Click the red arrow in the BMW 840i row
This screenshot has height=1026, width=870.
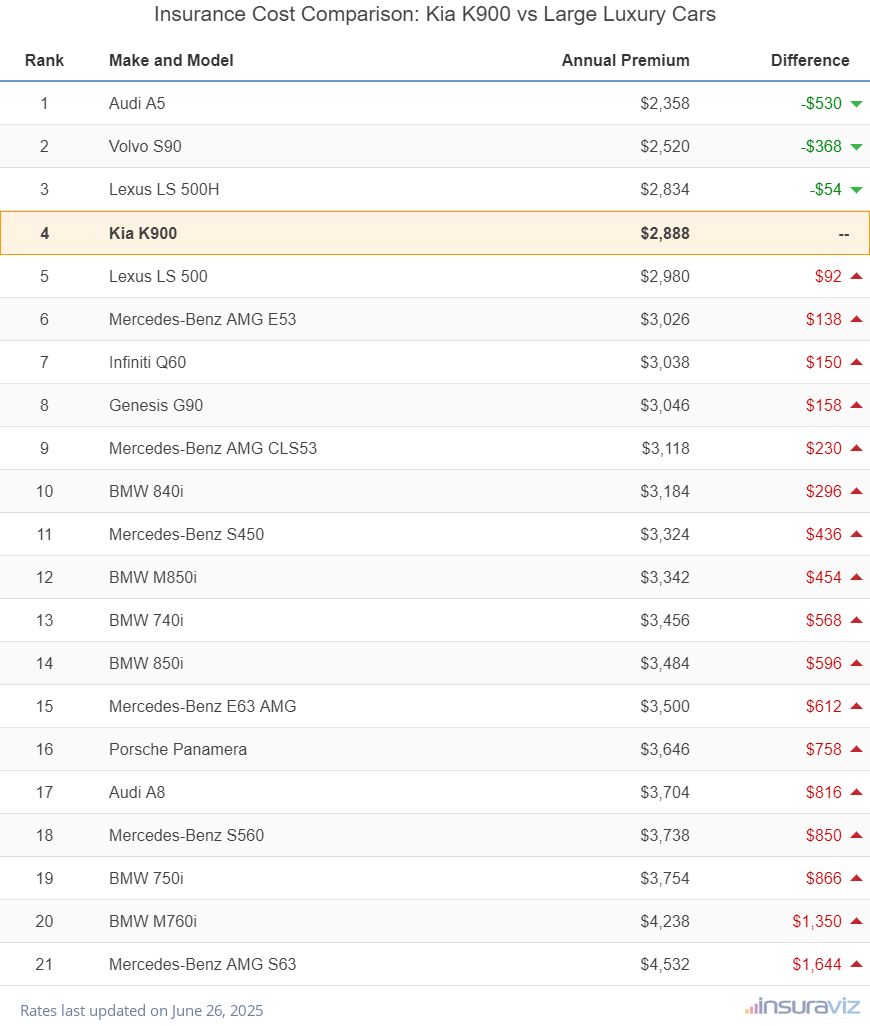pos(856,491)
